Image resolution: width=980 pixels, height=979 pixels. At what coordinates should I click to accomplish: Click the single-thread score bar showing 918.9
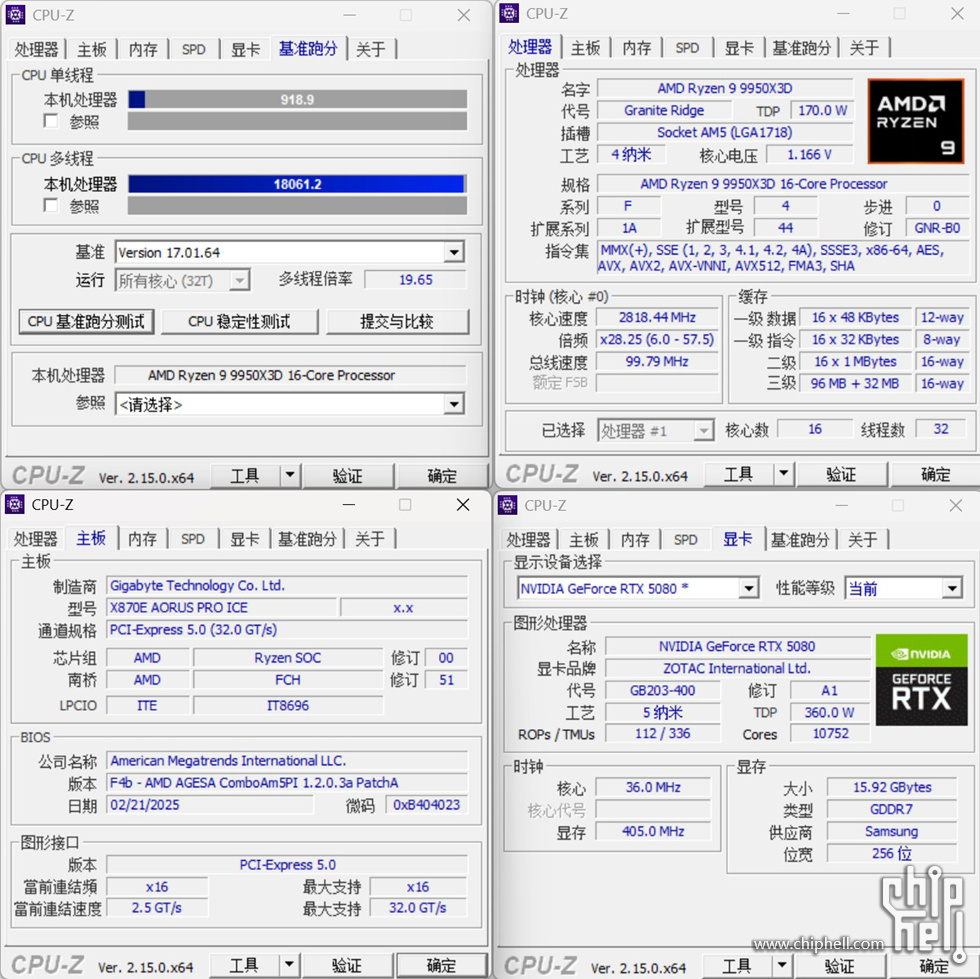[x=298, y=99]
